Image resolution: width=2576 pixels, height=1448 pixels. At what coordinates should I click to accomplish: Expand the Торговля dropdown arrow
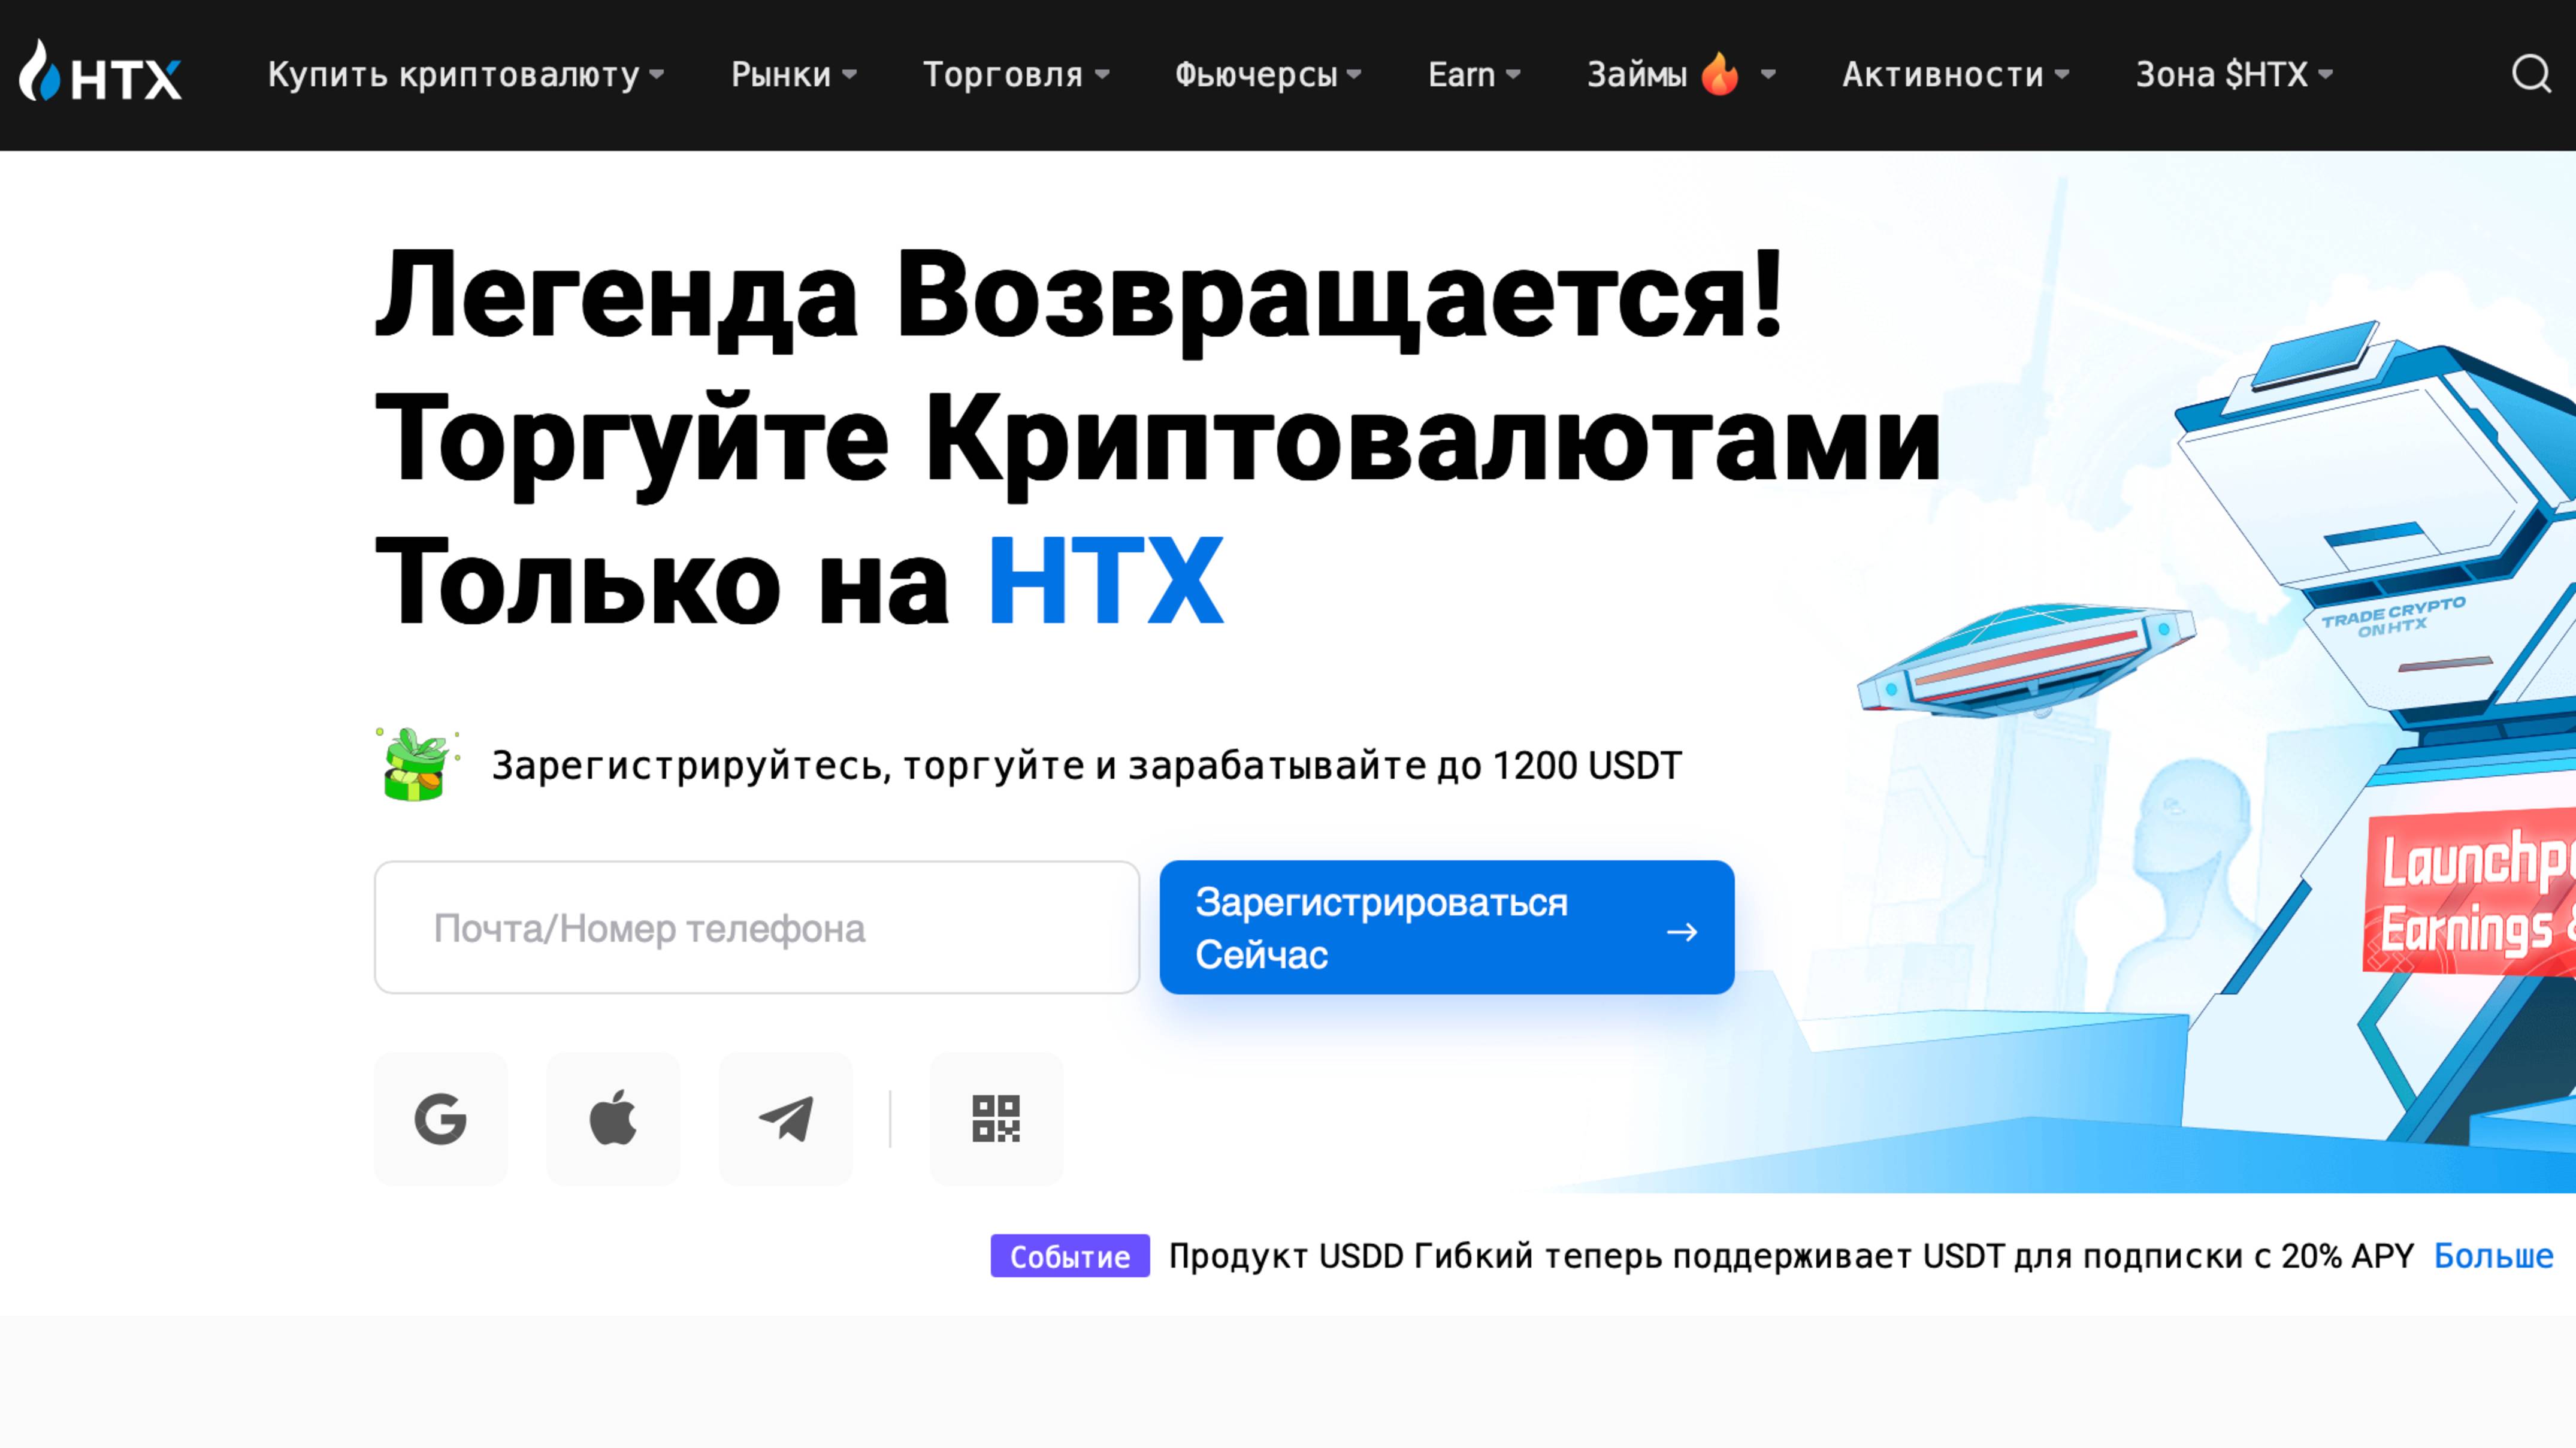tap(1102, 74)
